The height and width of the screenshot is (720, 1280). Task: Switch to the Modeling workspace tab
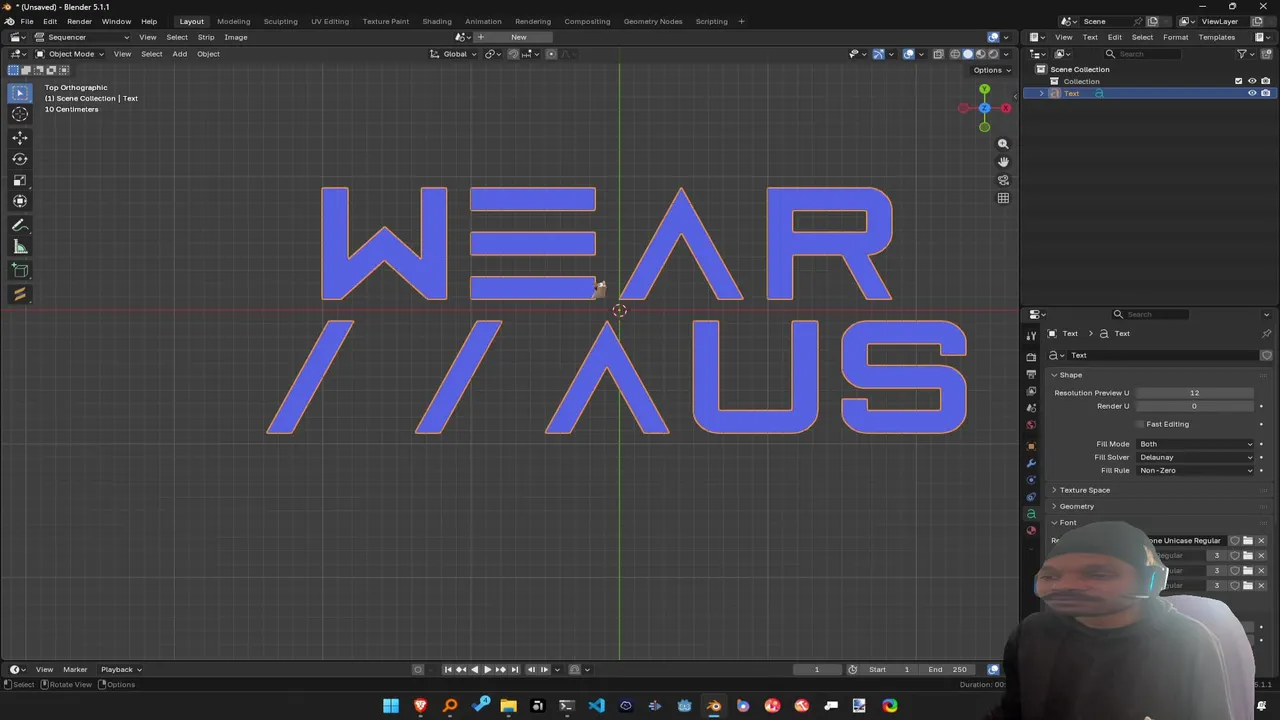(x=234, y=21)
